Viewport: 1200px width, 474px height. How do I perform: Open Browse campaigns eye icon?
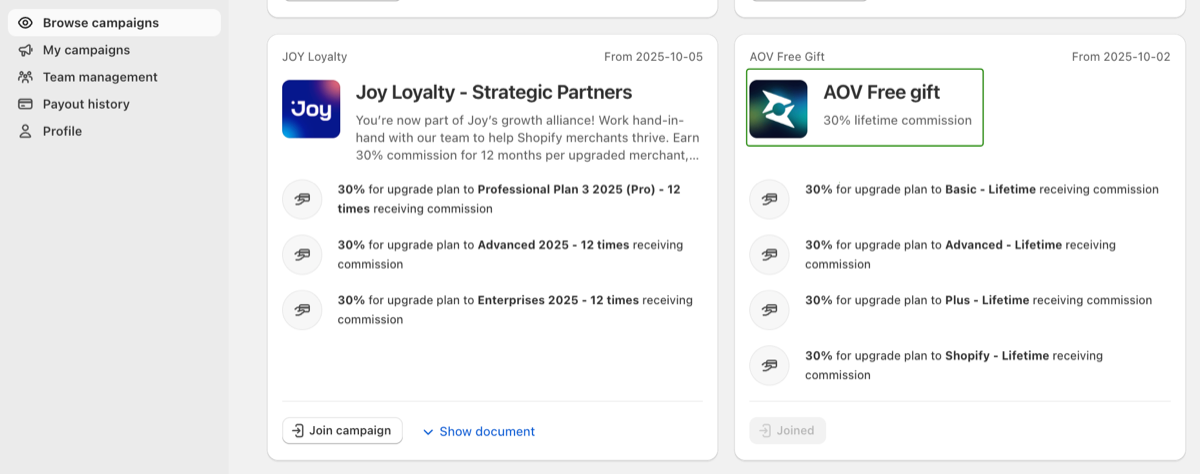coord(25,23)
